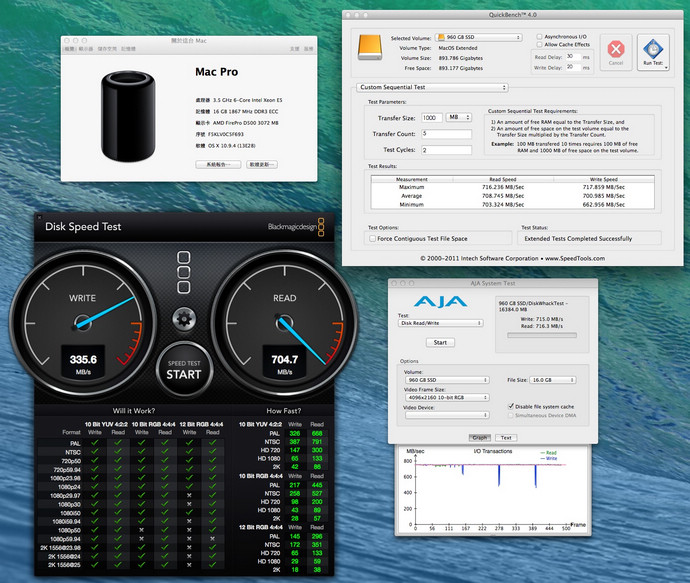Click the Measurement column header

pyautogui.click(x=412, y=179)
